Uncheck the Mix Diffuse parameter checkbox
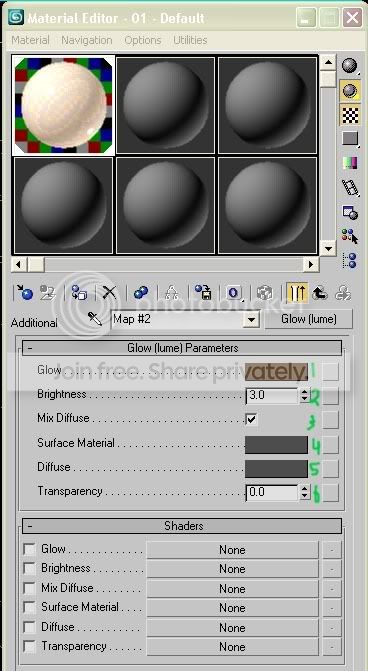This screenshot has height=671, width=368. pyautogui.click(x=252, y=419)
